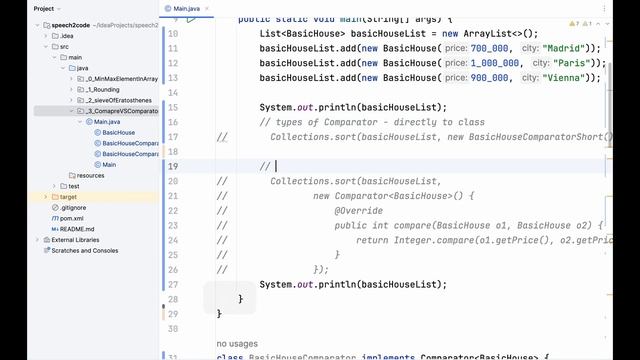Expand the _2_sieveOfEratosthenes package
This screenshot has height=360, width=640.
[71, 100]
